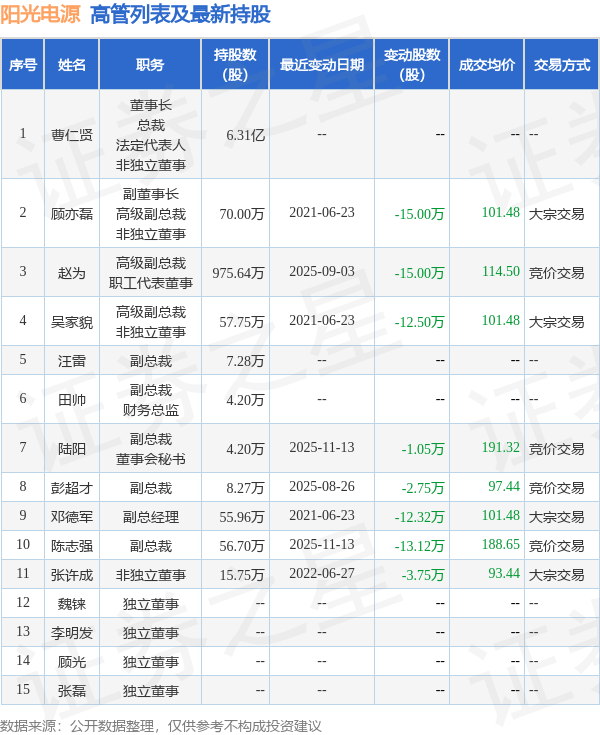Click the 交易方式 column header
The height and width of the screenshot is (735, 600).
pyautogui.click(x=561, y=65)
